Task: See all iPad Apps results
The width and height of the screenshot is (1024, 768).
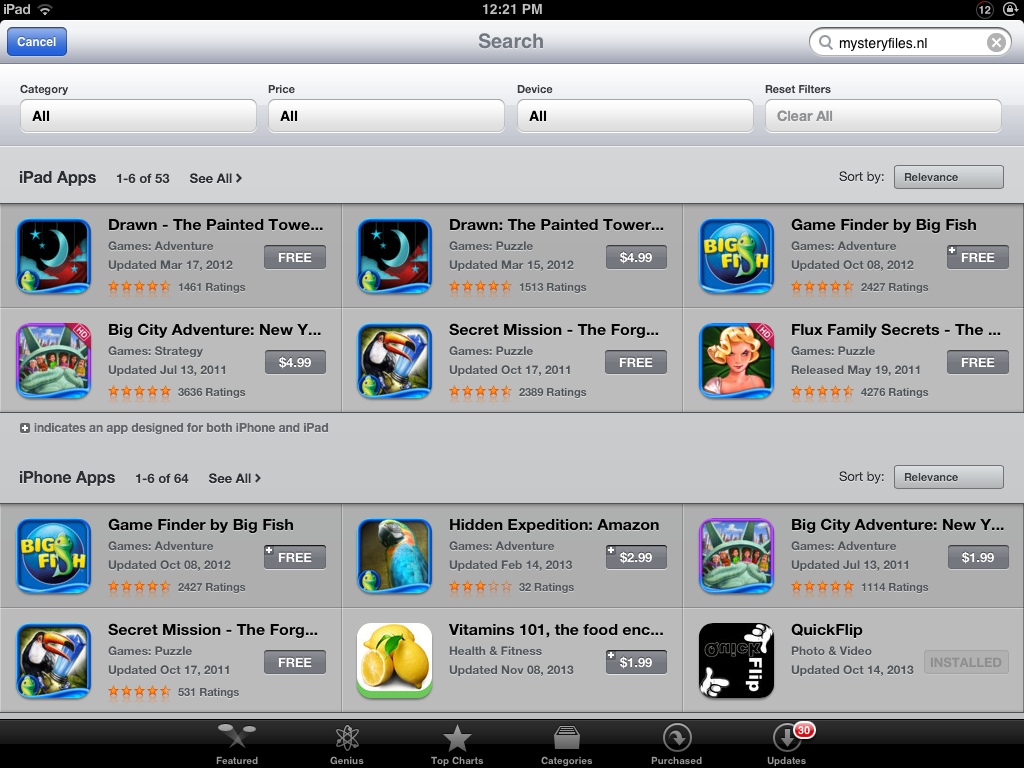Action: click(216, 178)
